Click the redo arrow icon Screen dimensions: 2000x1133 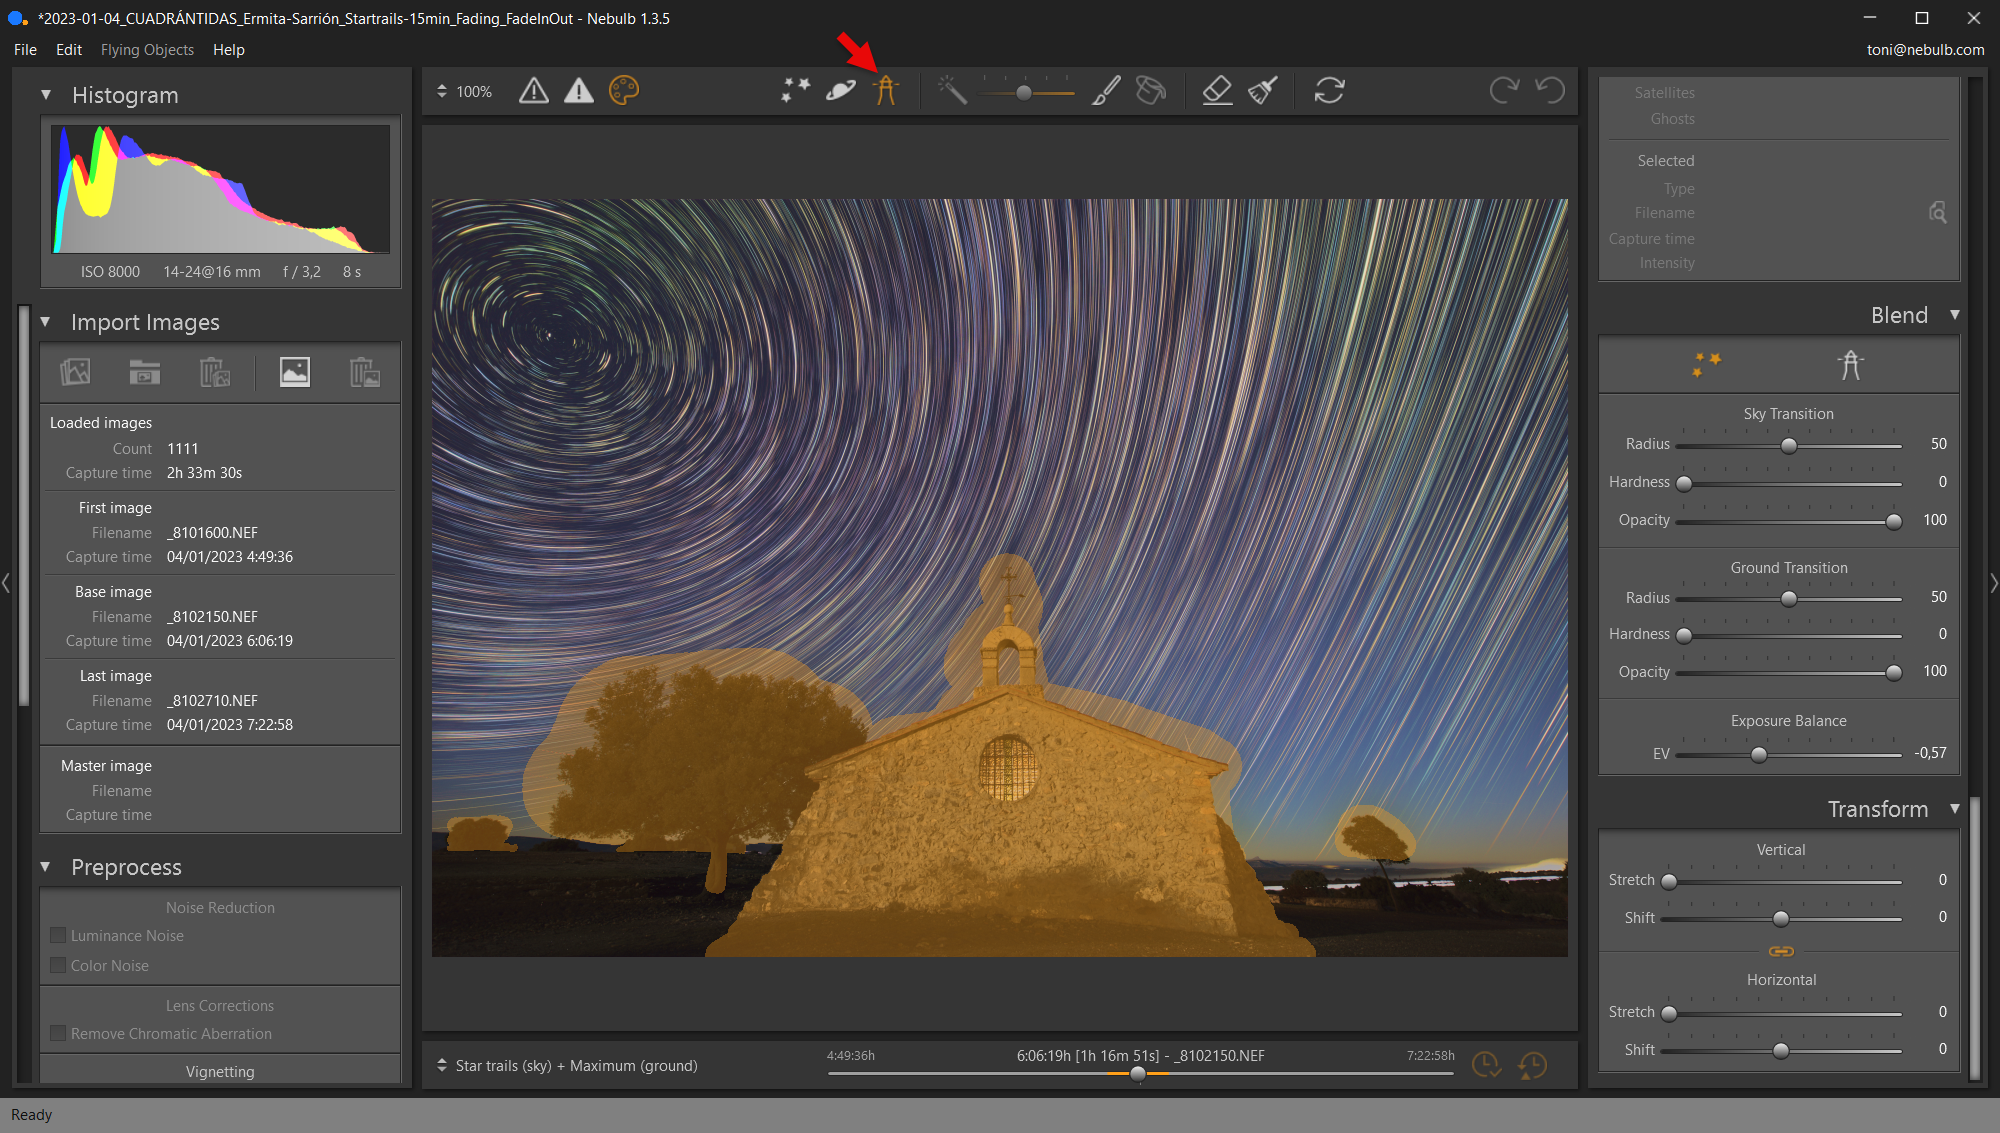(x=1504, y=91)
